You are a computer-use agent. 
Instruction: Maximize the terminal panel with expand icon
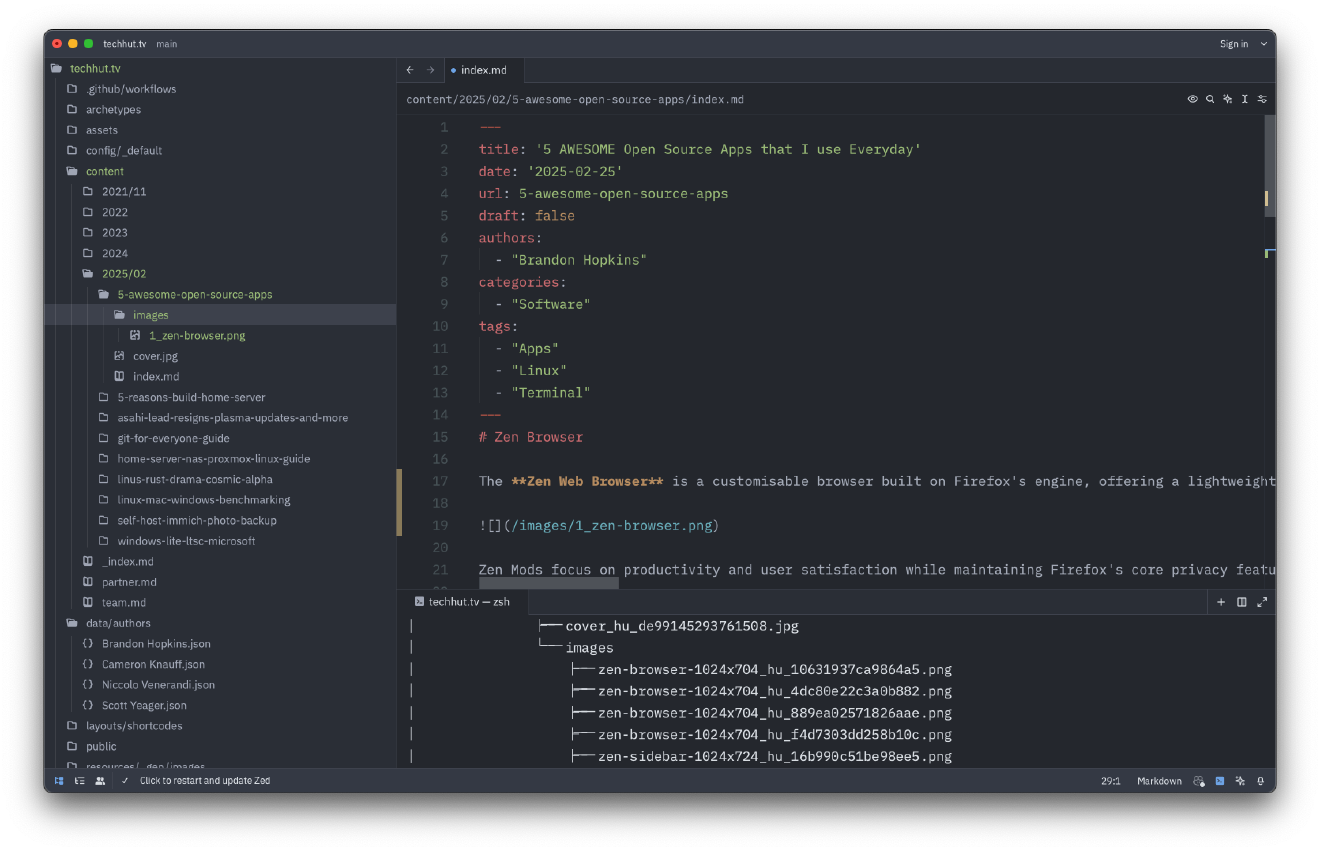coord(1262,601)
